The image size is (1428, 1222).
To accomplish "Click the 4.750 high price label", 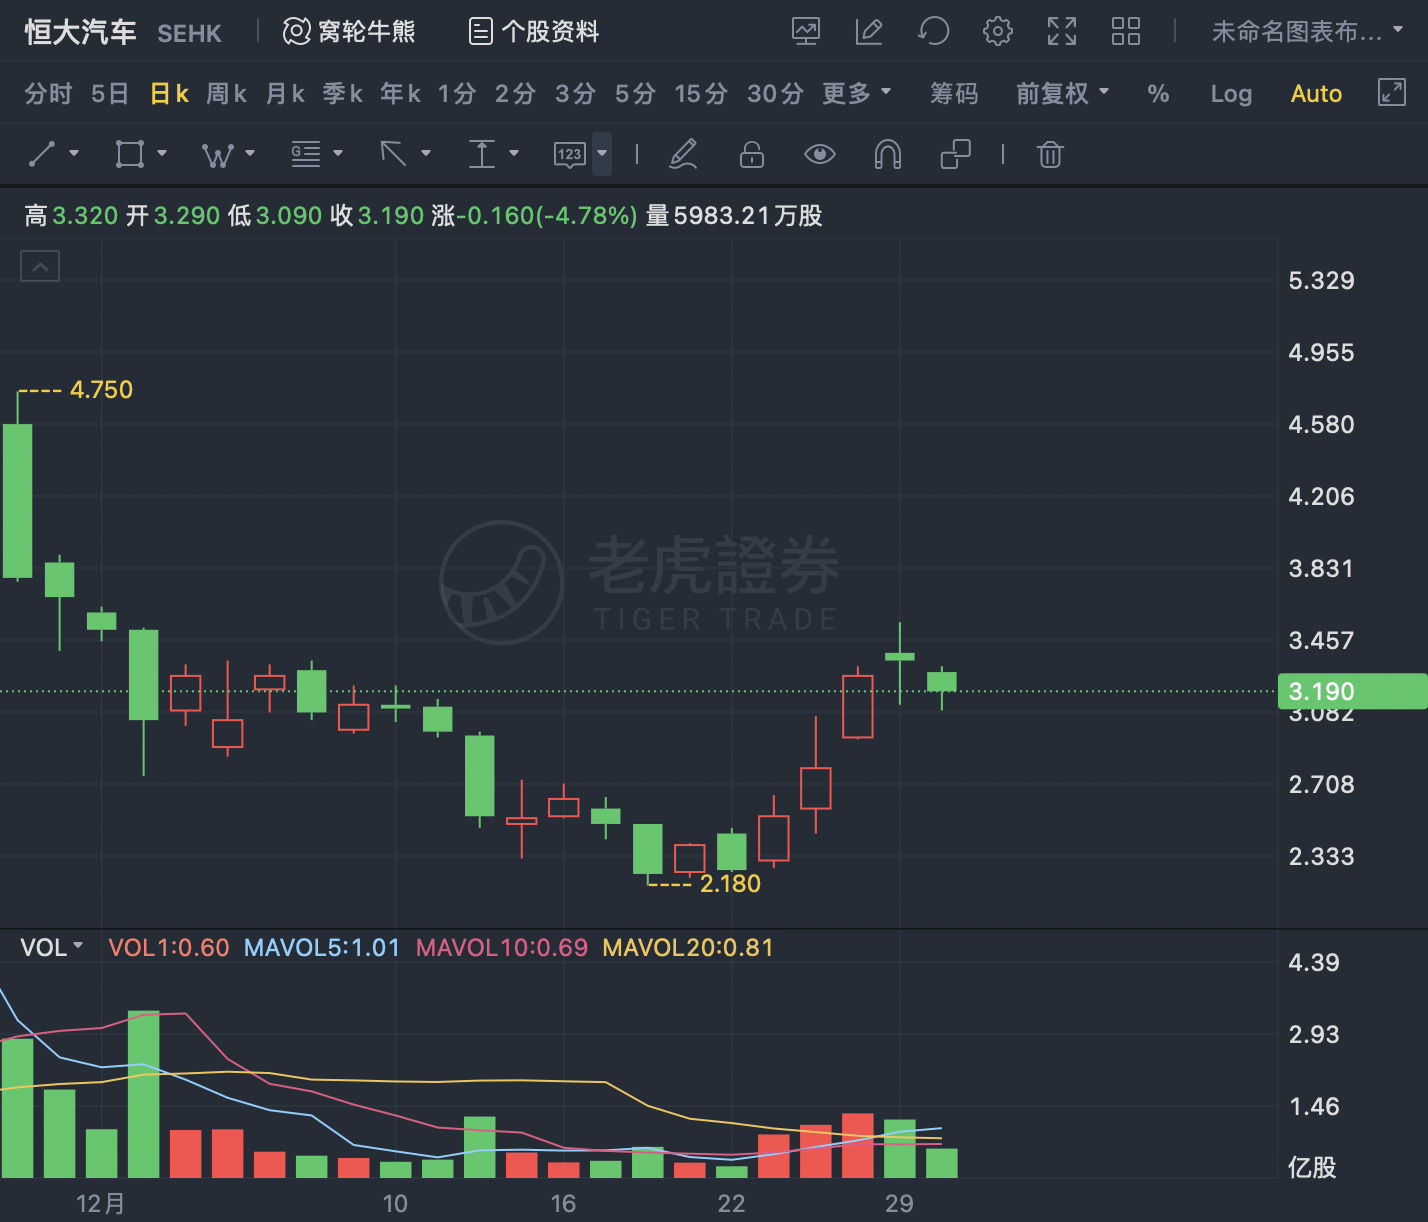I will pos(101,390).
